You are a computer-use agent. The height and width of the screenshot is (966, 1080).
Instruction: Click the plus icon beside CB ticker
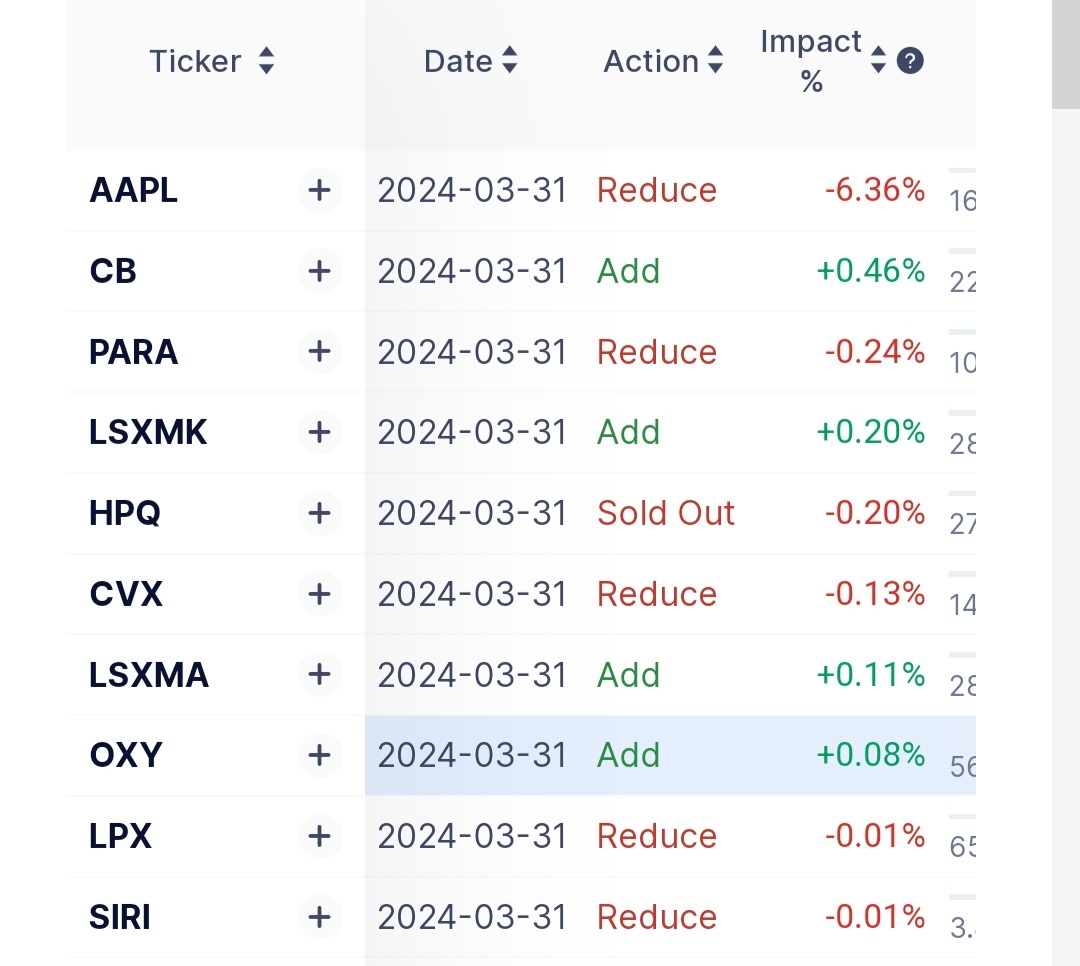tap(320, 271)
